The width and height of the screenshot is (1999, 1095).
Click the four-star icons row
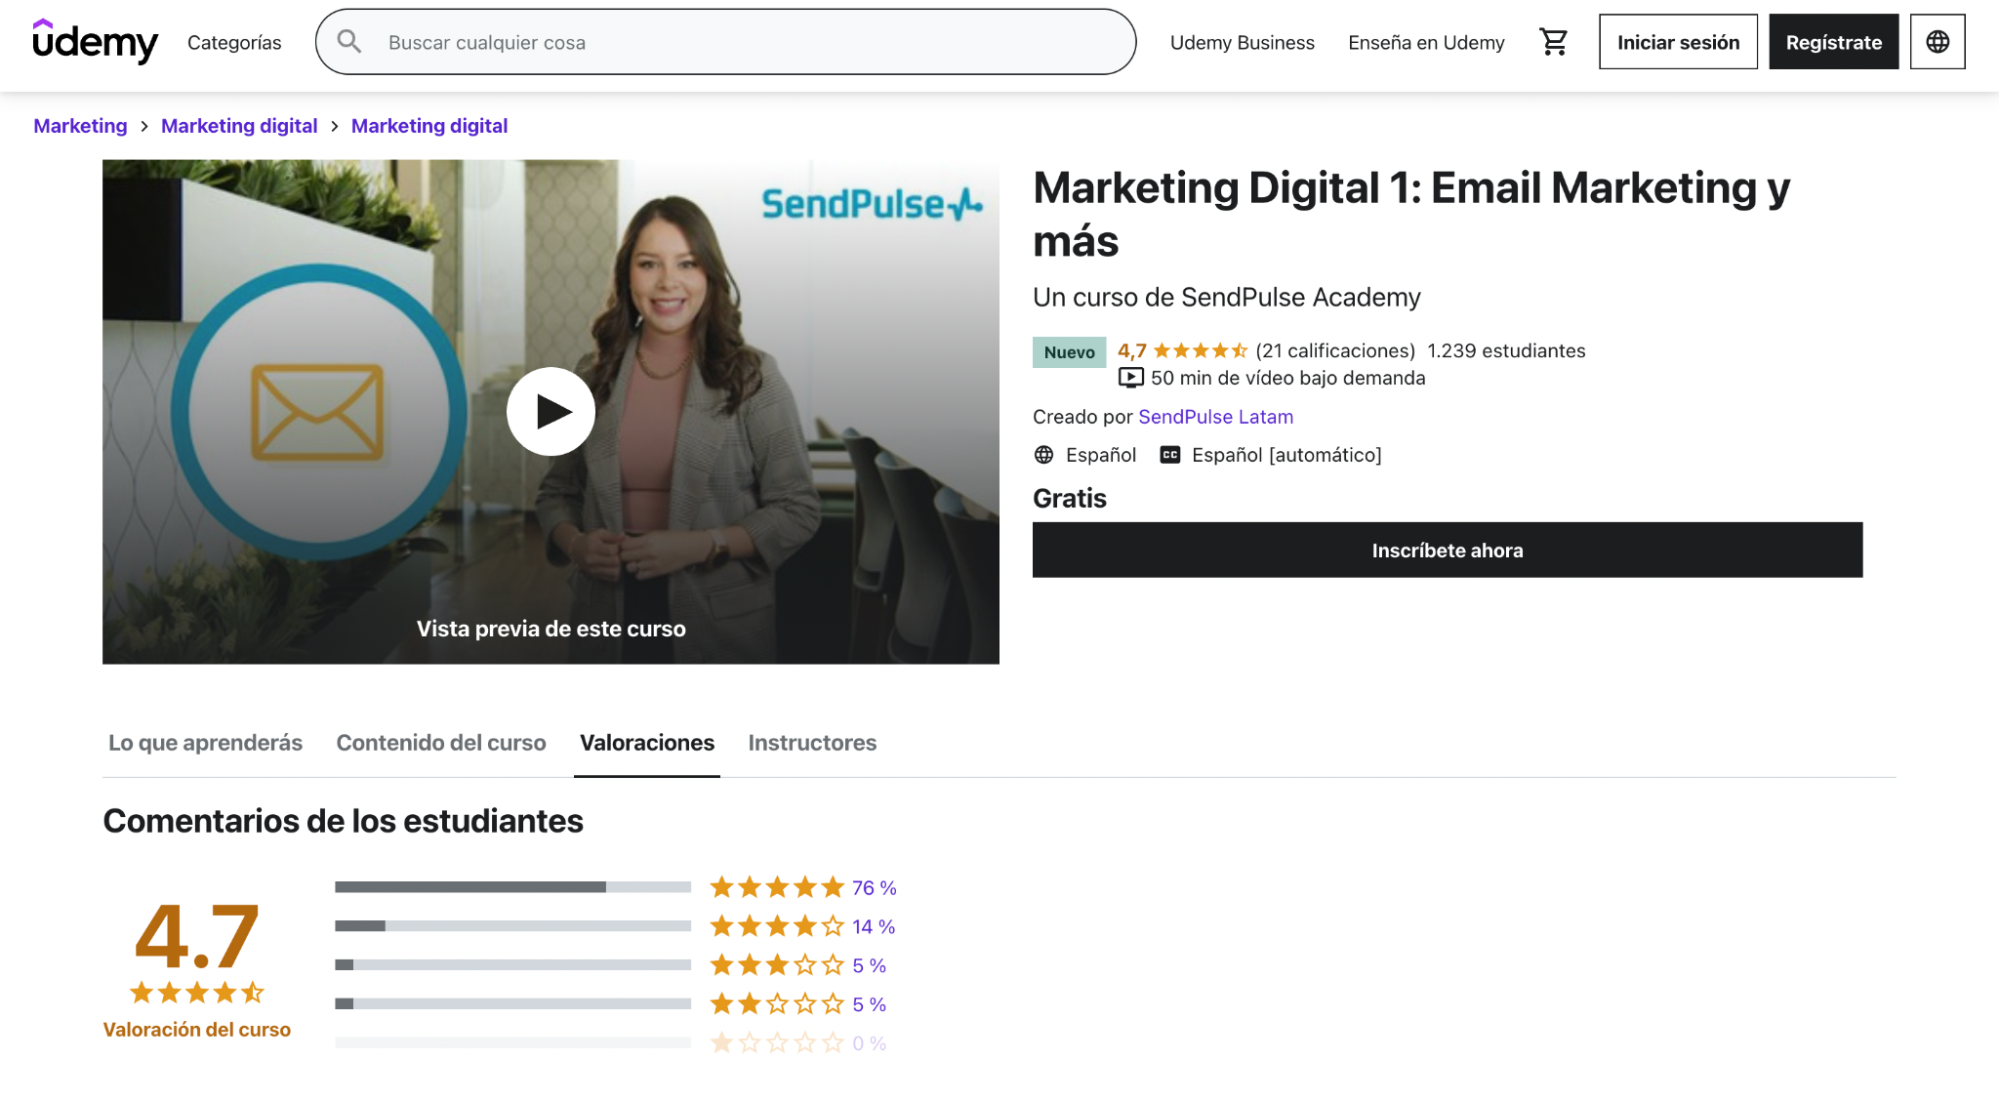point(777,926)
